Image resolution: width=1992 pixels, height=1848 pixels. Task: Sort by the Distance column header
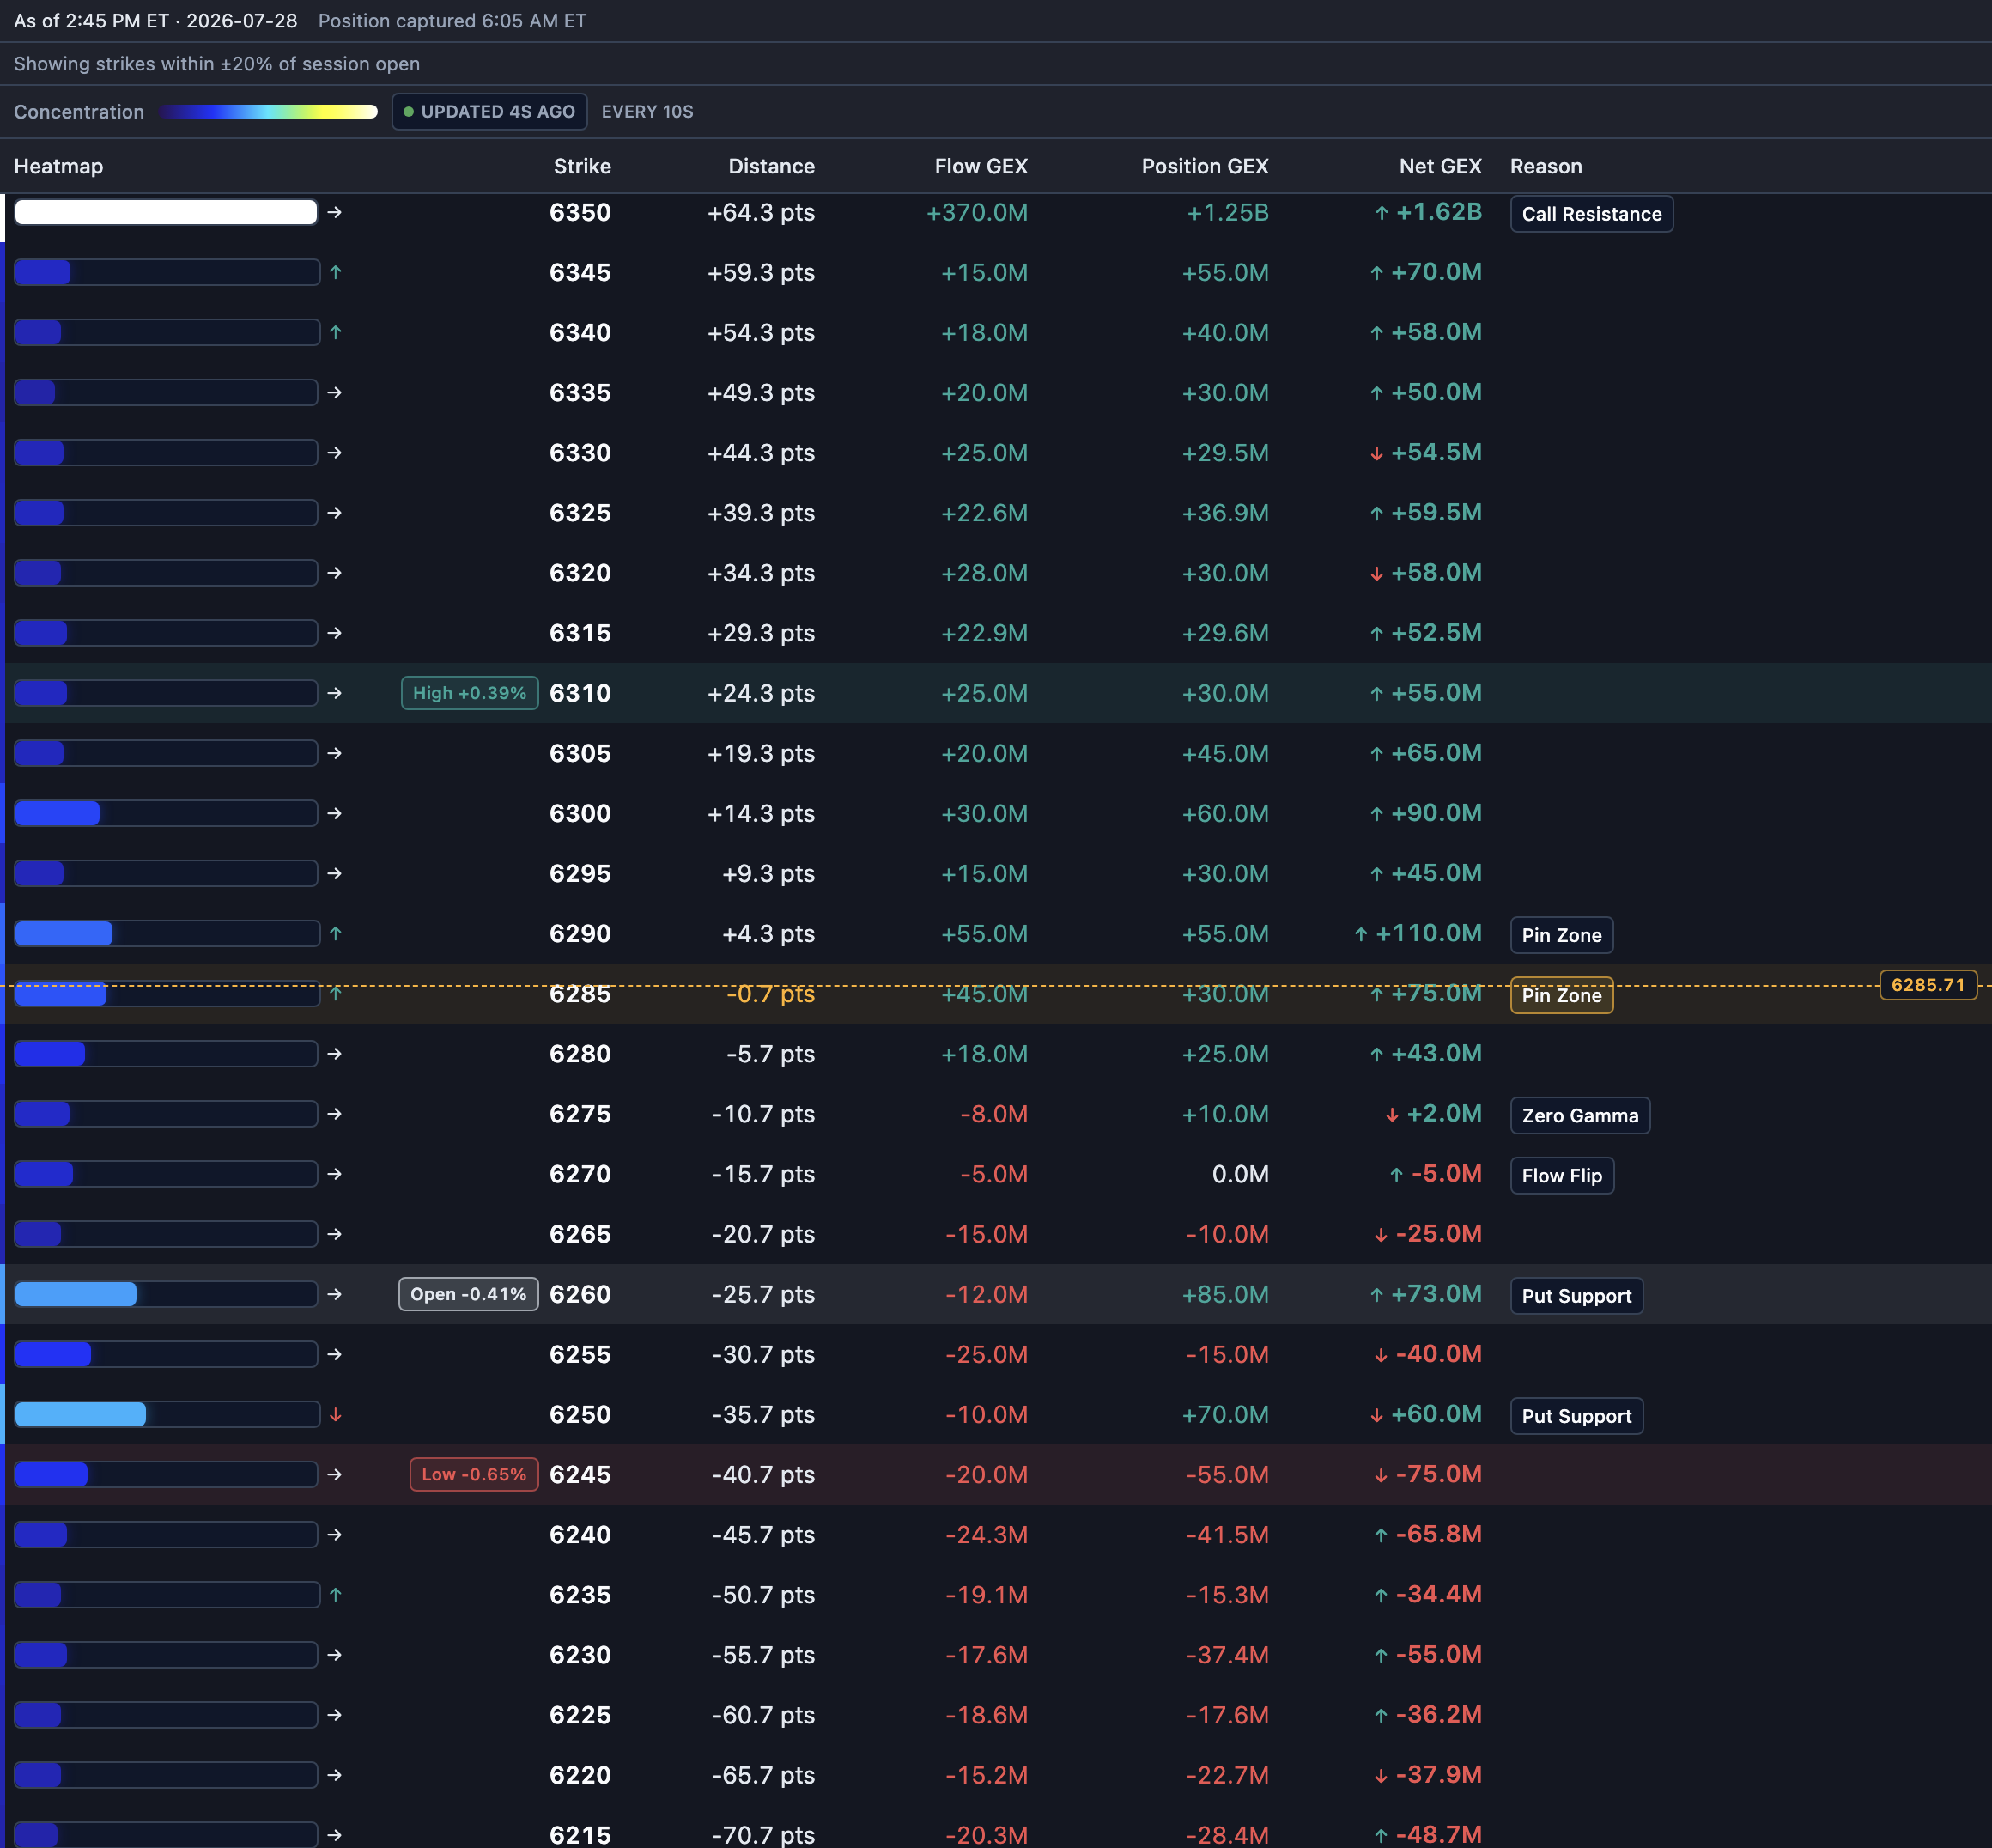[771, 166]
